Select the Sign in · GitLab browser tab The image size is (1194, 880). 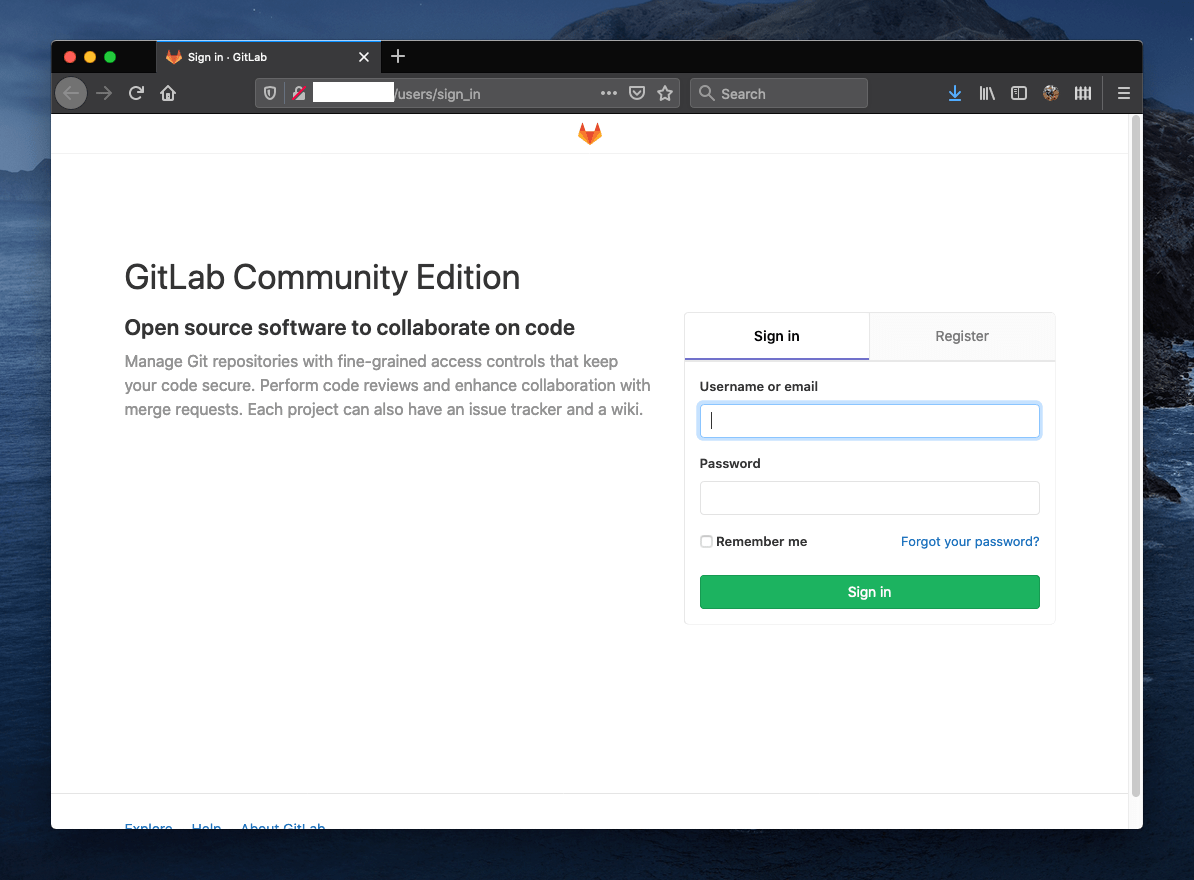pos(268,57)
